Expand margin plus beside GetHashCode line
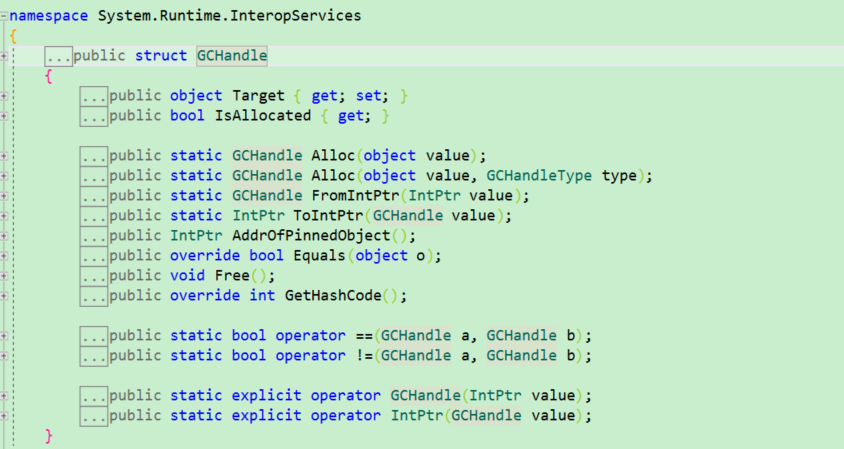This screenshot has width=844, height=449. click(x=3, y=296)
